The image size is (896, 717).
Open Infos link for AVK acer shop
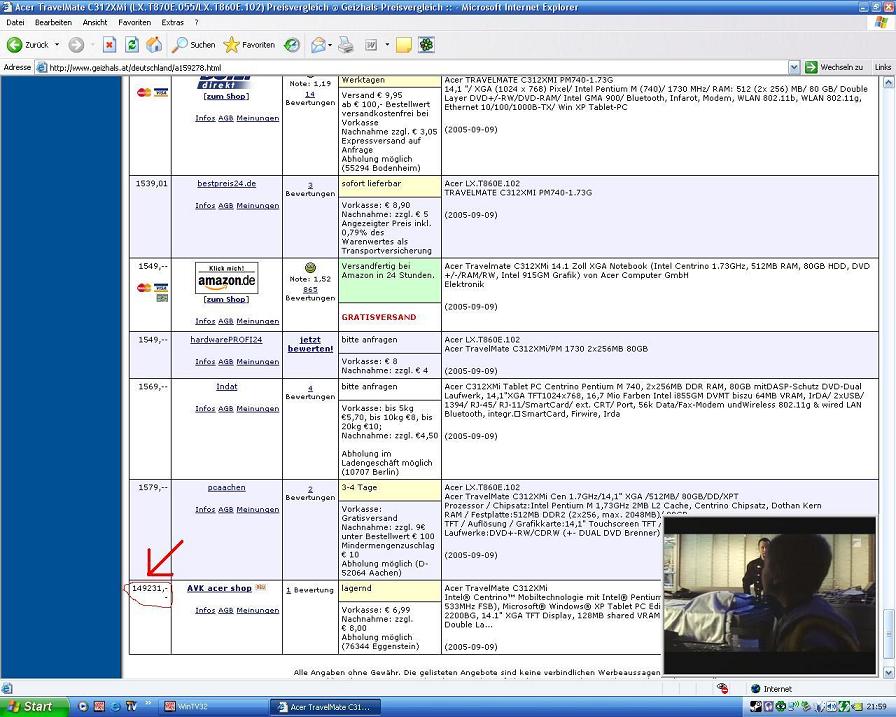205,610
